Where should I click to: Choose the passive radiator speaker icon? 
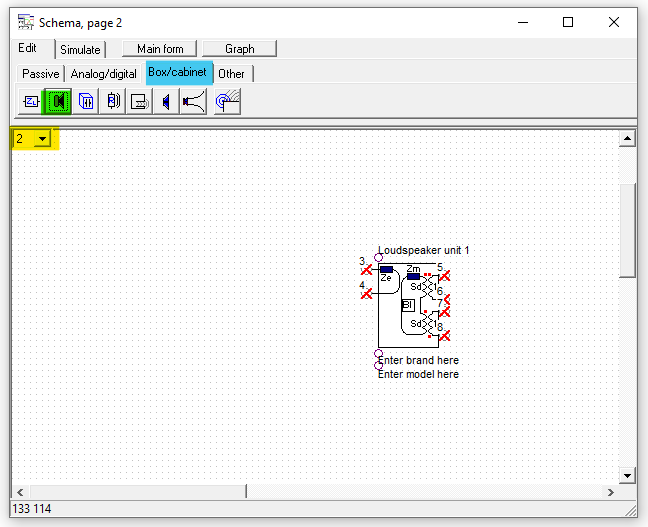pos(113,101)
